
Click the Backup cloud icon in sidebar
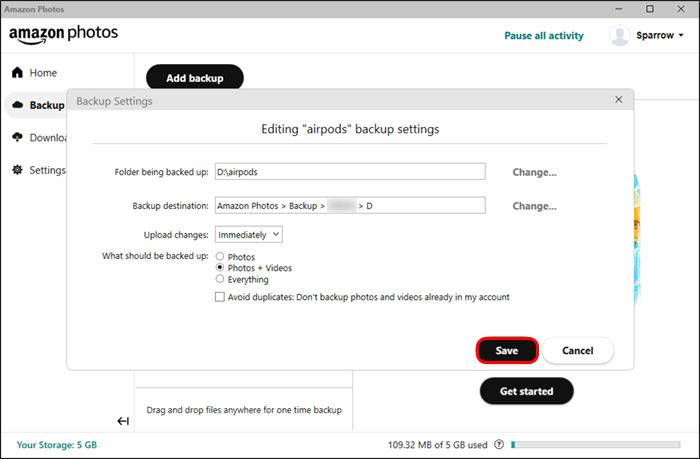point(17,105)
